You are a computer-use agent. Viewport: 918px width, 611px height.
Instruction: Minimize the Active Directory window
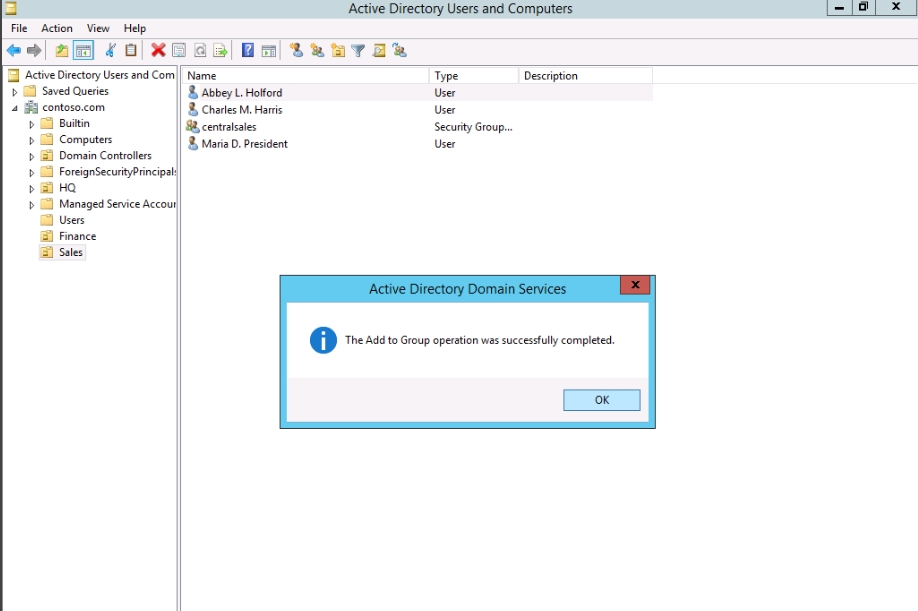839,8
